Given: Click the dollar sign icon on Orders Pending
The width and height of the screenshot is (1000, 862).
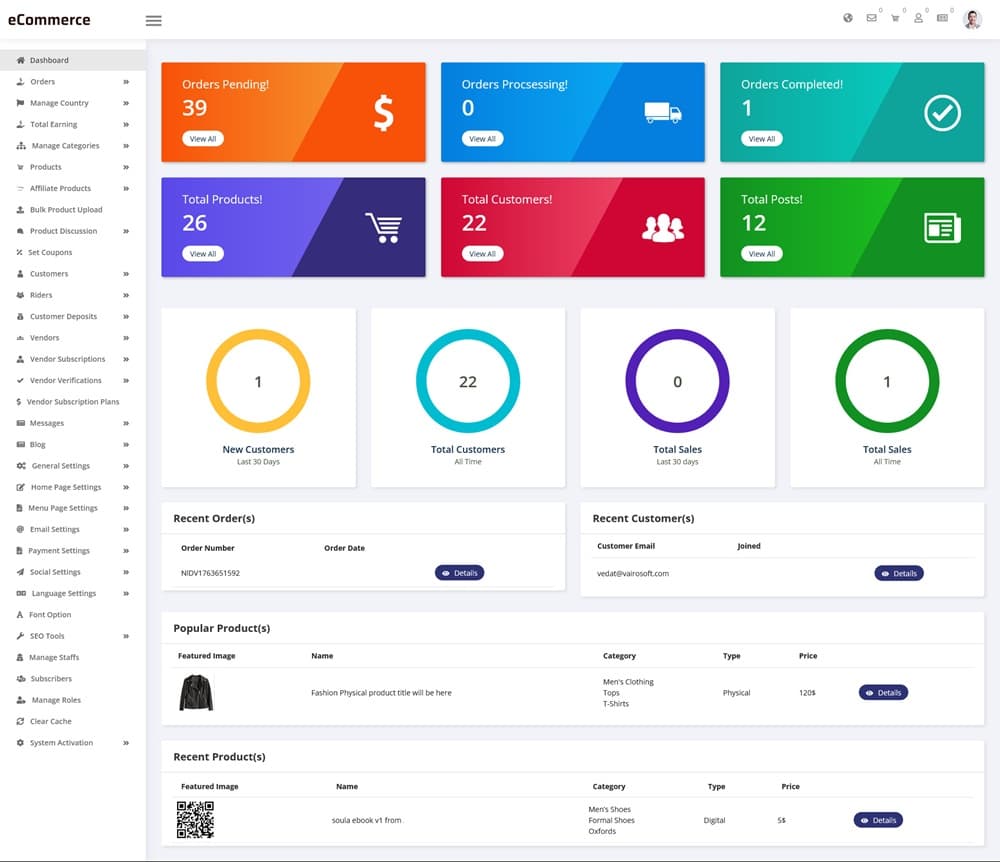Looking at the screenshot, I should tap(383, 113).
